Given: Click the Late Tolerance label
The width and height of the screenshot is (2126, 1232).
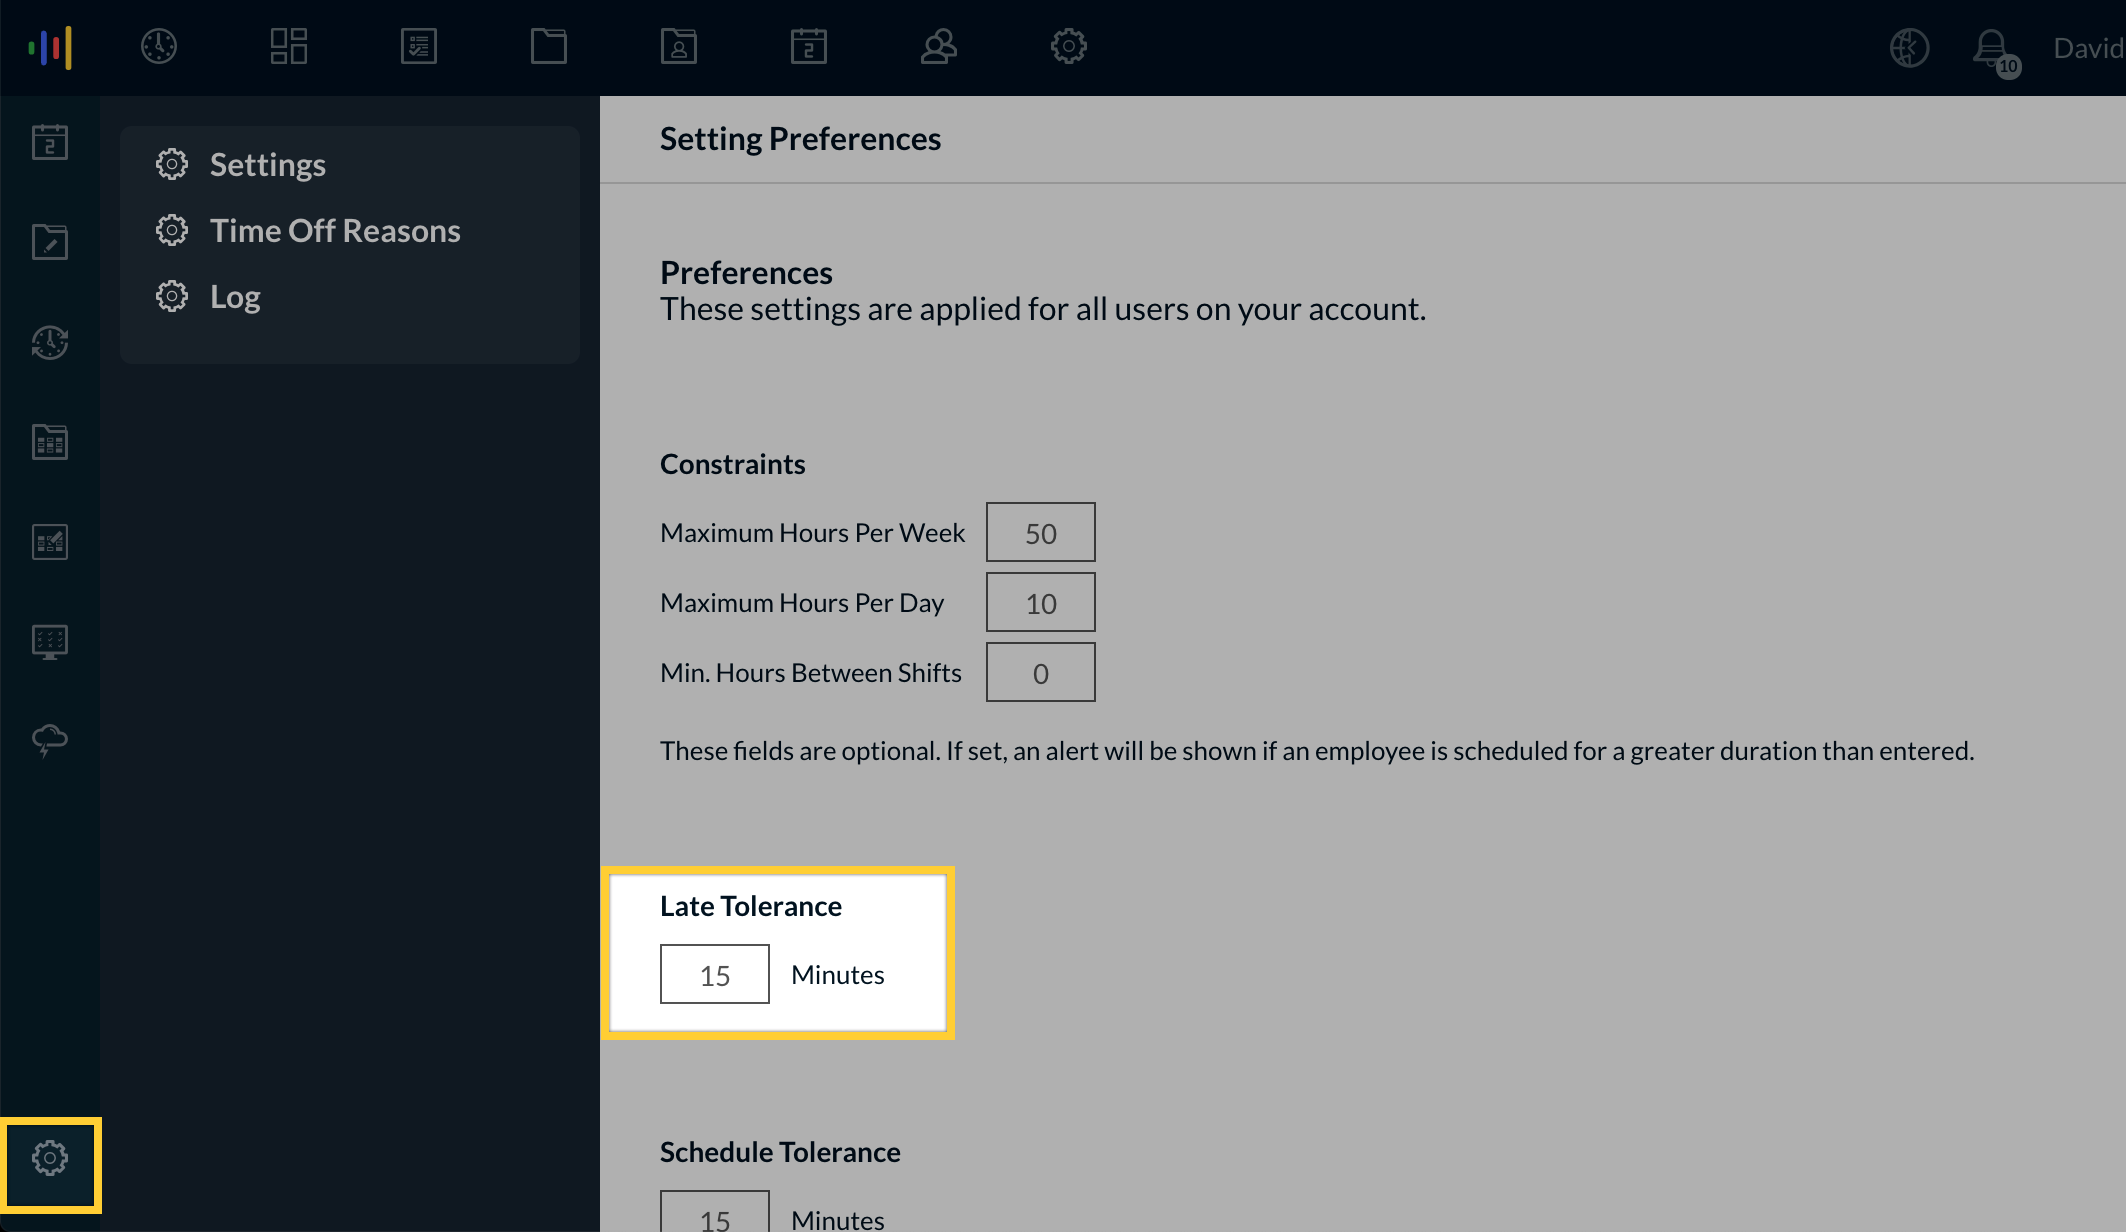Looking at the screenshot, I should point(751,906).
